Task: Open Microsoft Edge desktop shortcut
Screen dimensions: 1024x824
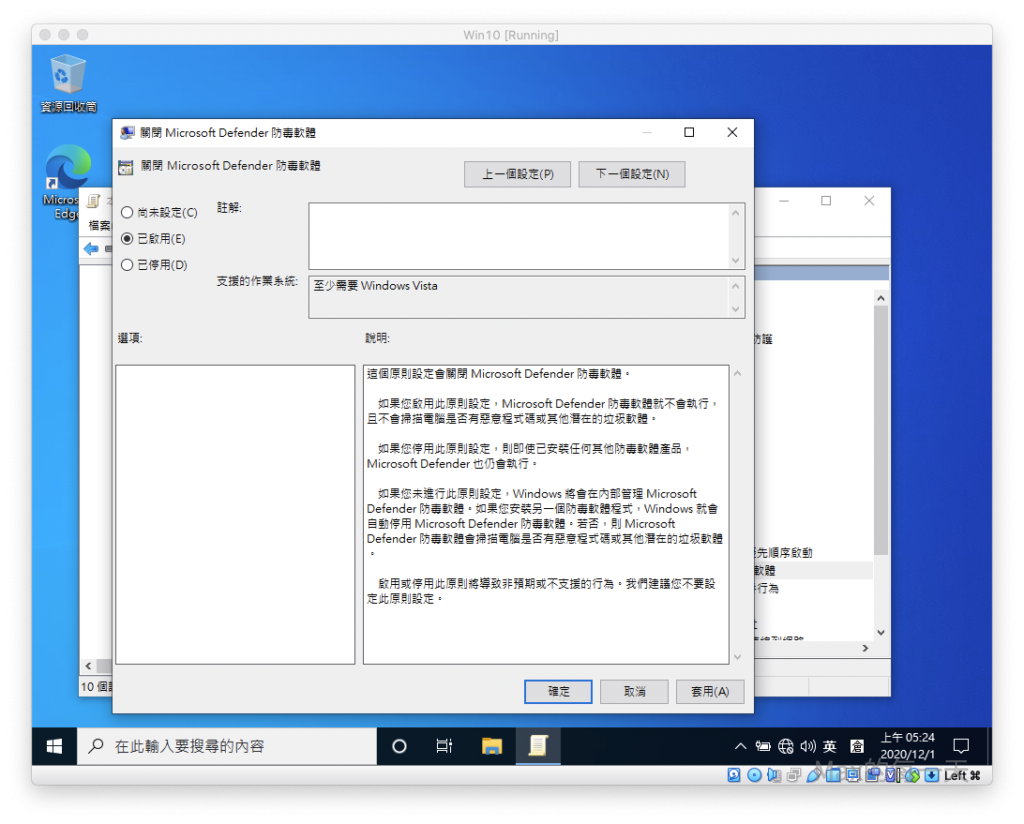Action: pos(68,170)
